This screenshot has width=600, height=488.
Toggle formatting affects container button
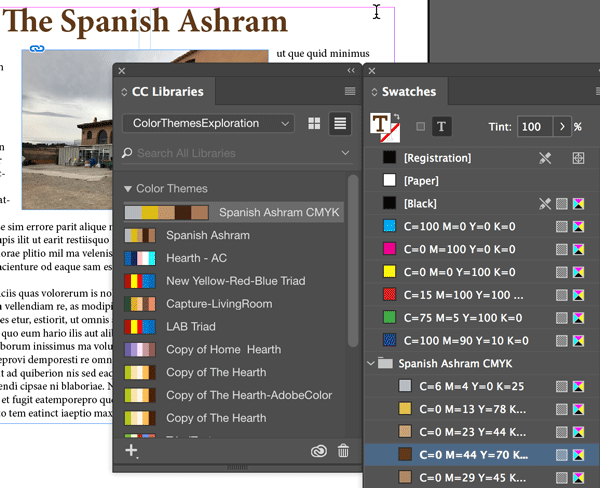420,127
